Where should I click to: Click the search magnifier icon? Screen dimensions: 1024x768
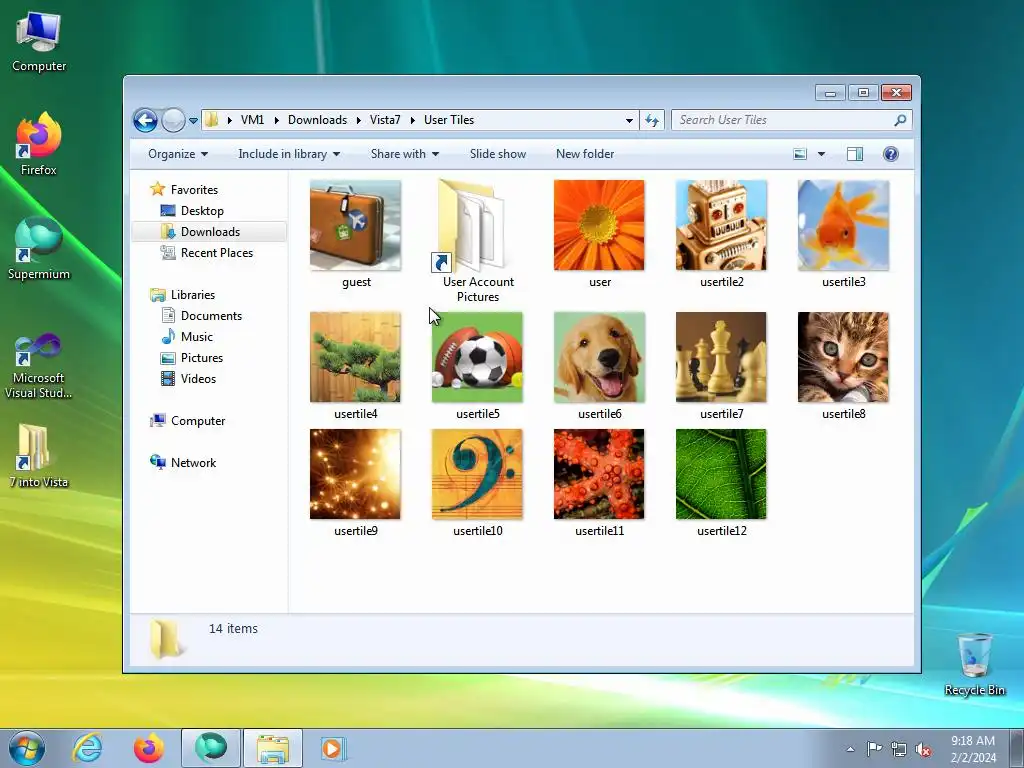pyautogui.click(x=900, y=120)
